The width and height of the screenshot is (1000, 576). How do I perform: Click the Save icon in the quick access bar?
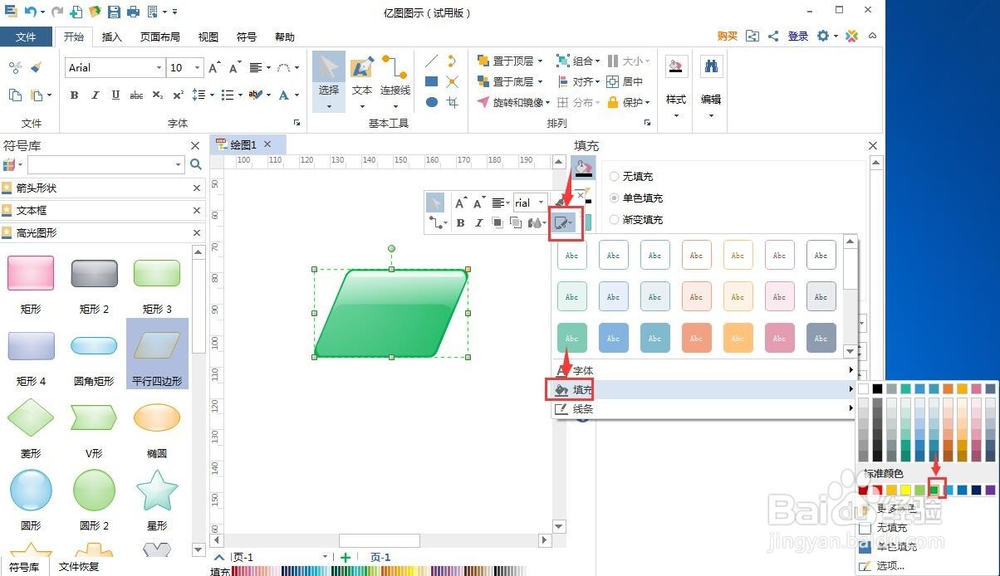pos(114,11)
